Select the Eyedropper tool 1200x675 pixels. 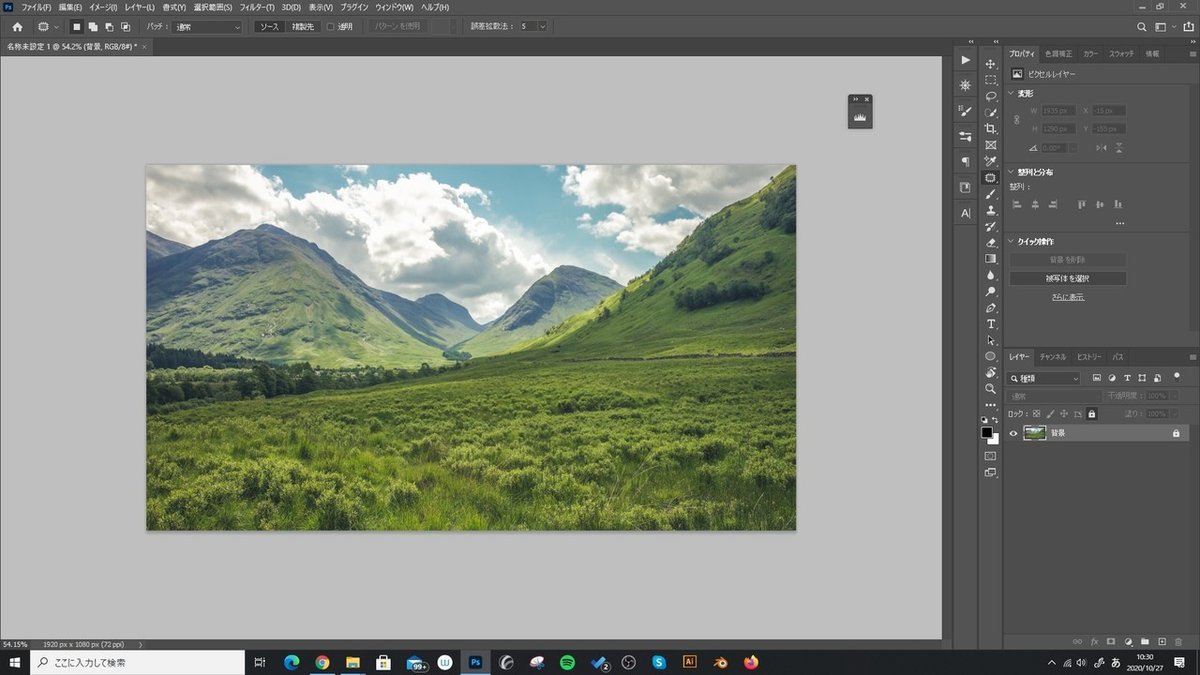tap(991, 161)
